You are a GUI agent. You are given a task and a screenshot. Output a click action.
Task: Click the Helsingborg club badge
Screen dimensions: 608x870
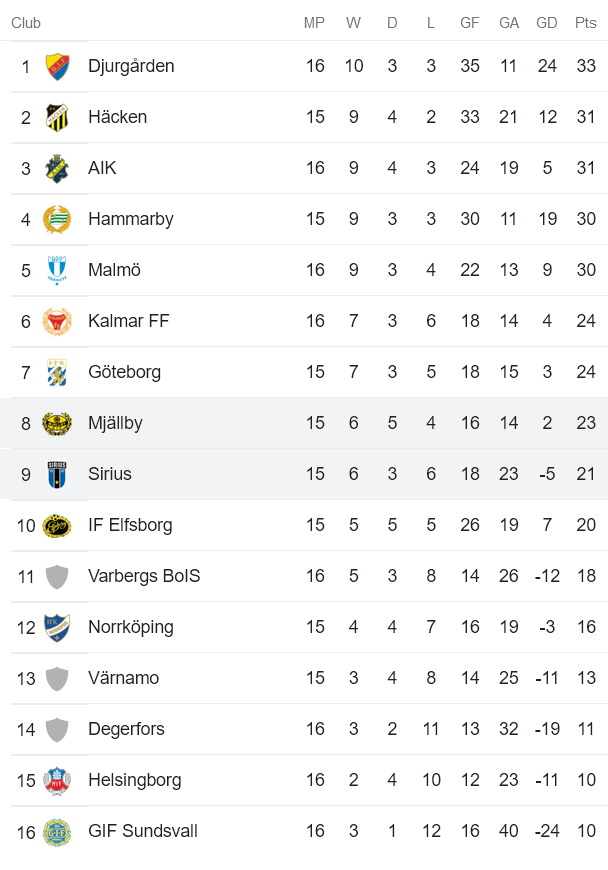coord(57,780)
